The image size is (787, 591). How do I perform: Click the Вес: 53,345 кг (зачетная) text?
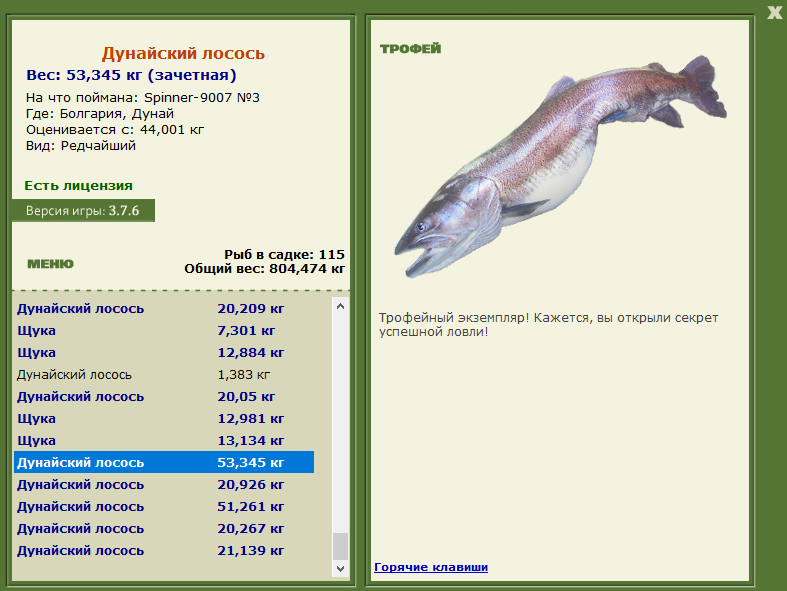click(x=131, y=75)
